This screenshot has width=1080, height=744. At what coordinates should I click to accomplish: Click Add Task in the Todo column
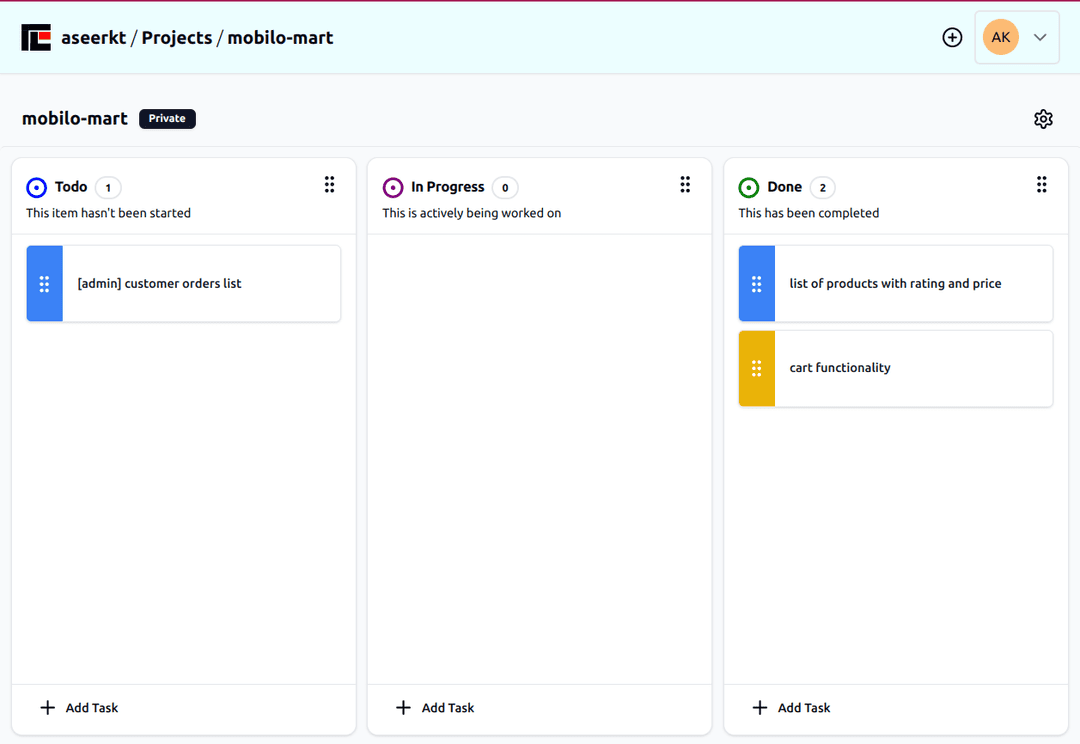[78, 707]
